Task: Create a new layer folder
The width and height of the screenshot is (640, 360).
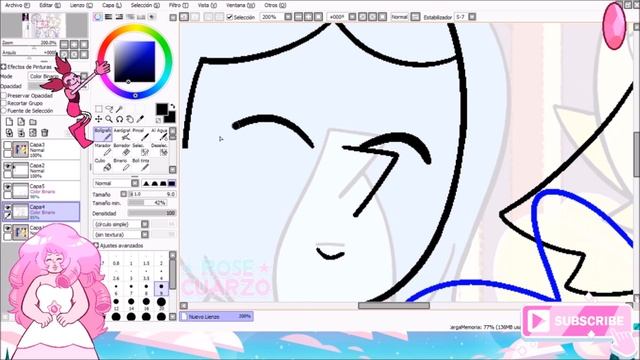Action: click(x=33, y=122)
